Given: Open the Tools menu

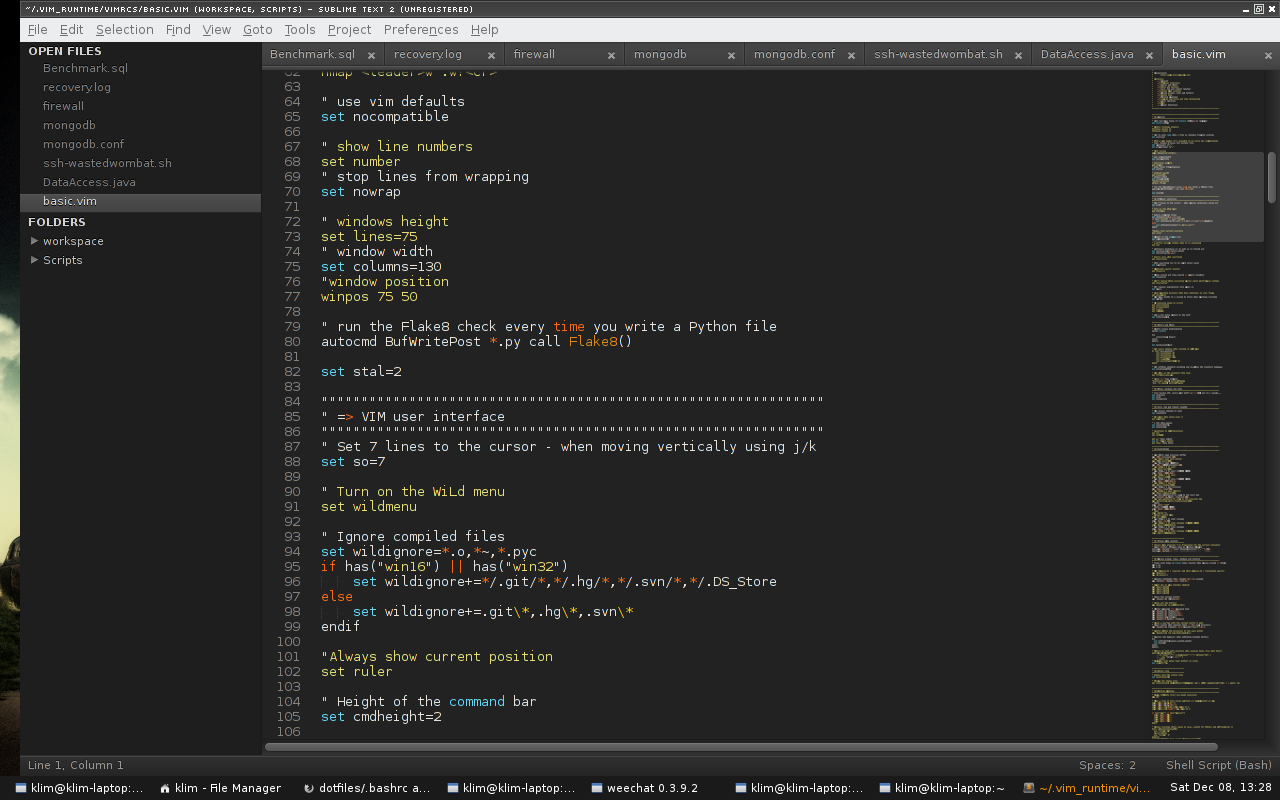Looking at the screenshot, I should [x=300, y=30].
